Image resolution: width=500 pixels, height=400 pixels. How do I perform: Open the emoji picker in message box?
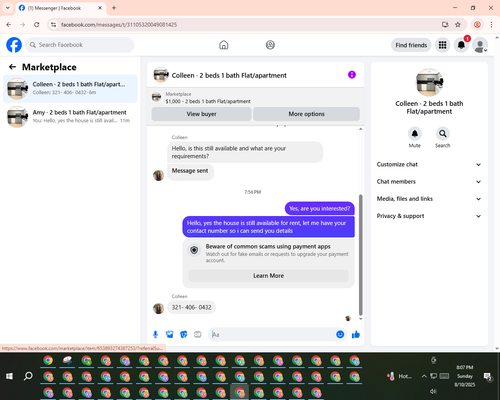point(340,334)
